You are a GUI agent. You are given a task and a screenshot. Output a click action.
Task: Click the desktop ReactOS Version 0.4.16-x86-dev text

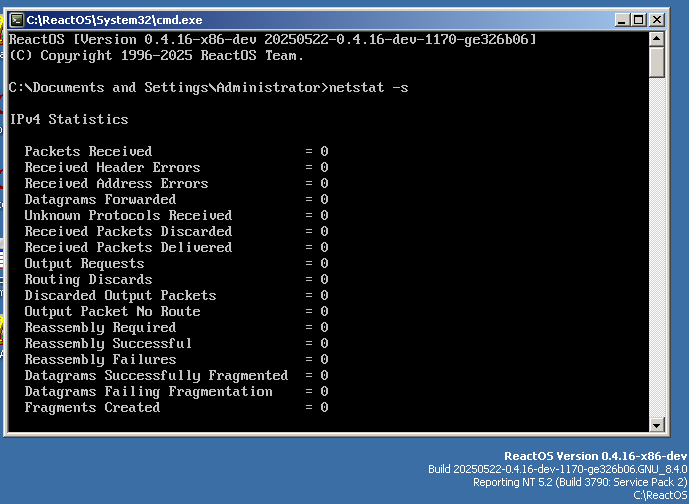595,456
